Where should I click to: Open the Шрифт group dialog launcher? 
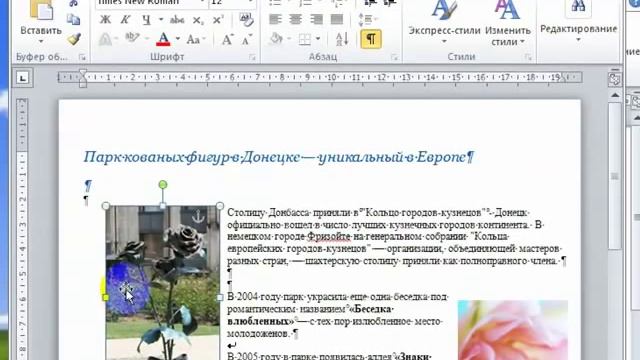(252, 58)
